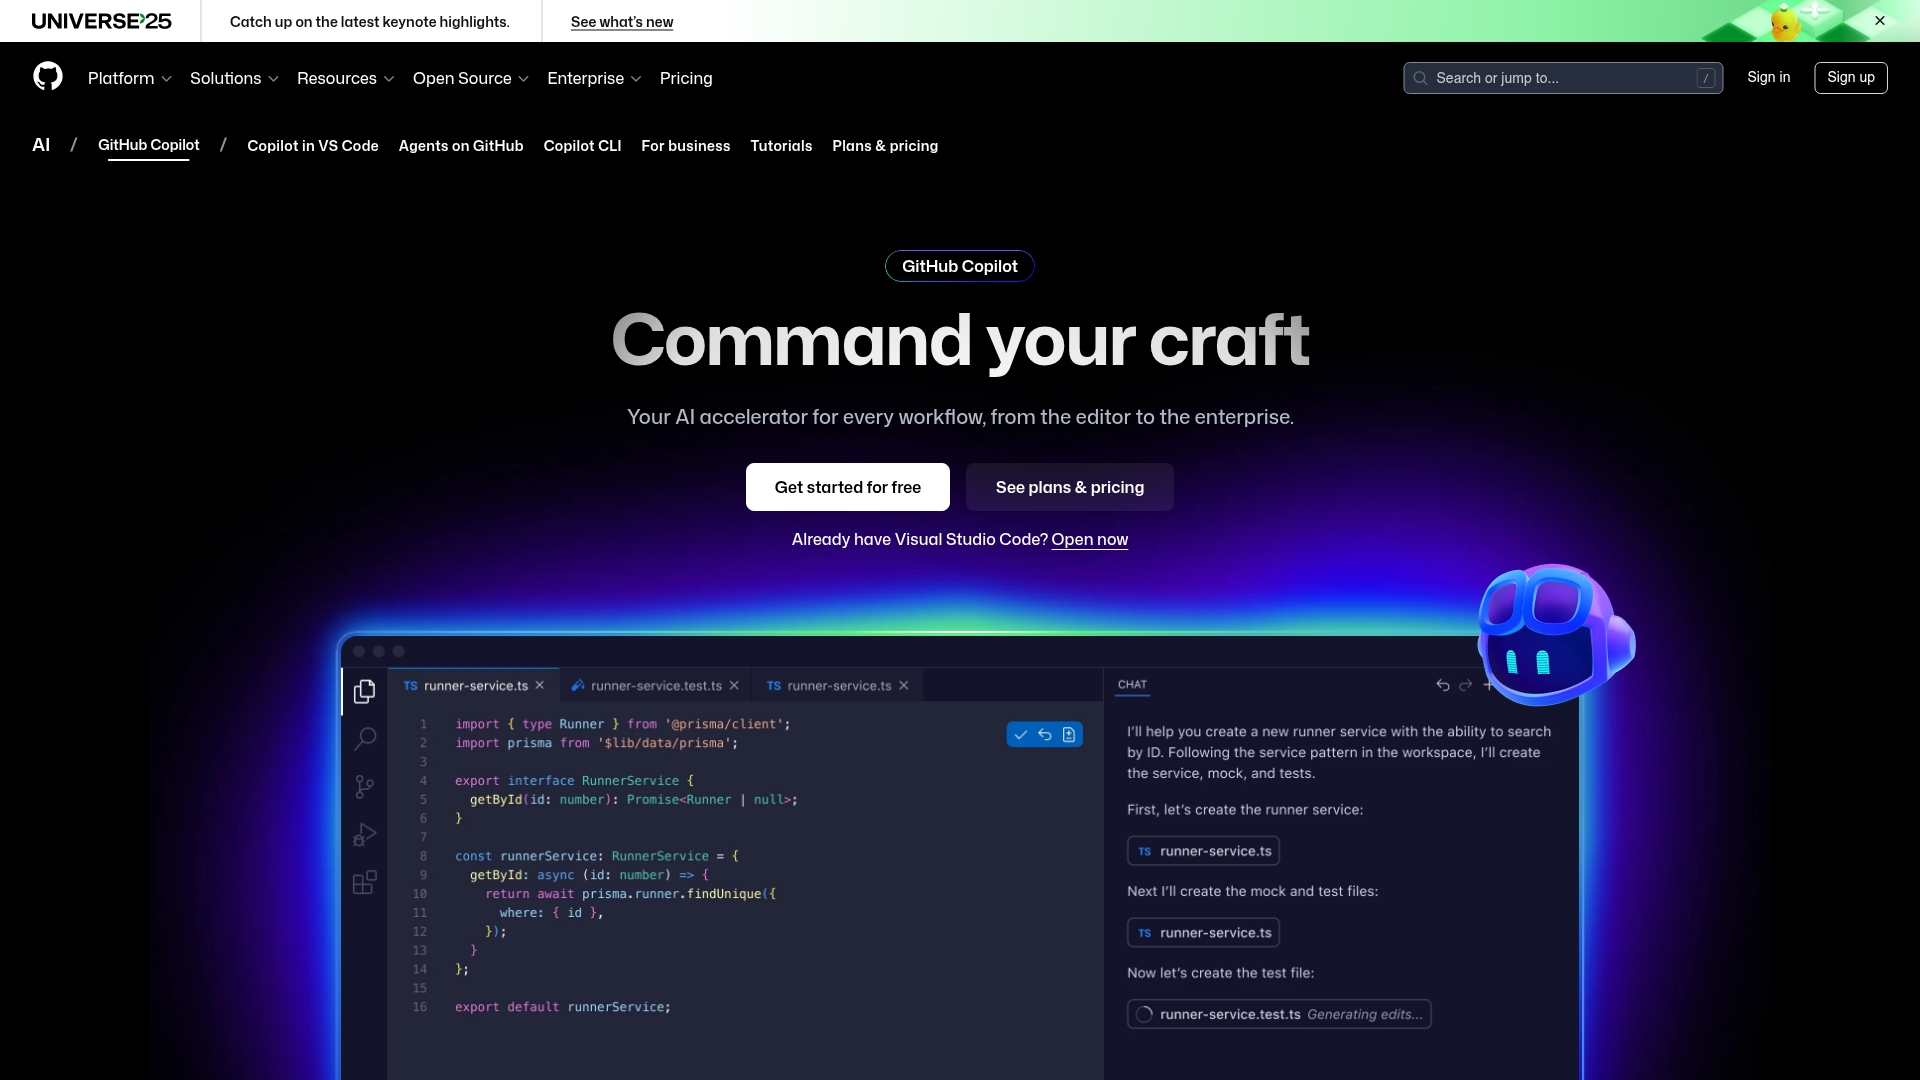1920x1080 pixels.
Task: Open Visual Studio Code via the Open now link
Action: (1090, 540)
